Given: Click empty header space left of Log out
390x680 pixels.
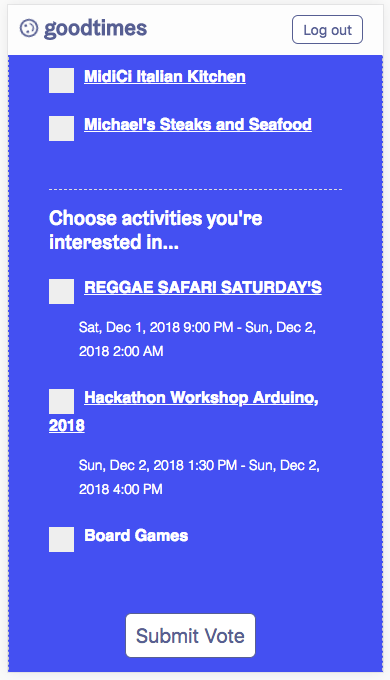Looking at the screenshot, I should pos(219,29).
